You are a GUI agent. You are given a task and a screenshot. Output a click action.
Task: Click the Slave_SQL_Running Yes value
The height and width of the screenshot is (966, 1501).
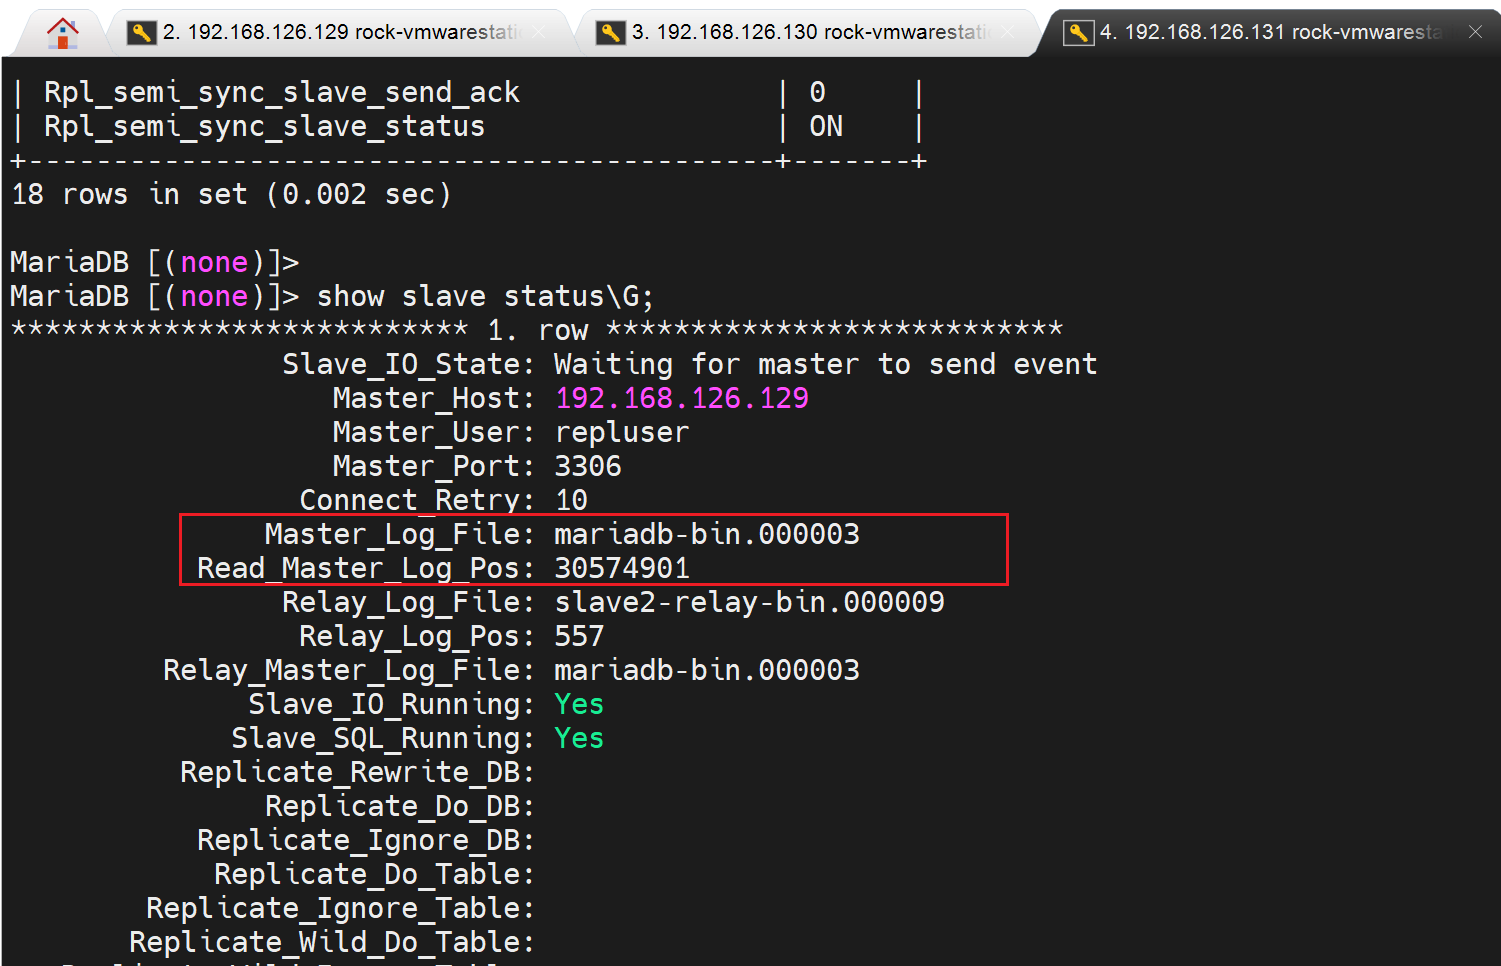(x=579, y=738)
